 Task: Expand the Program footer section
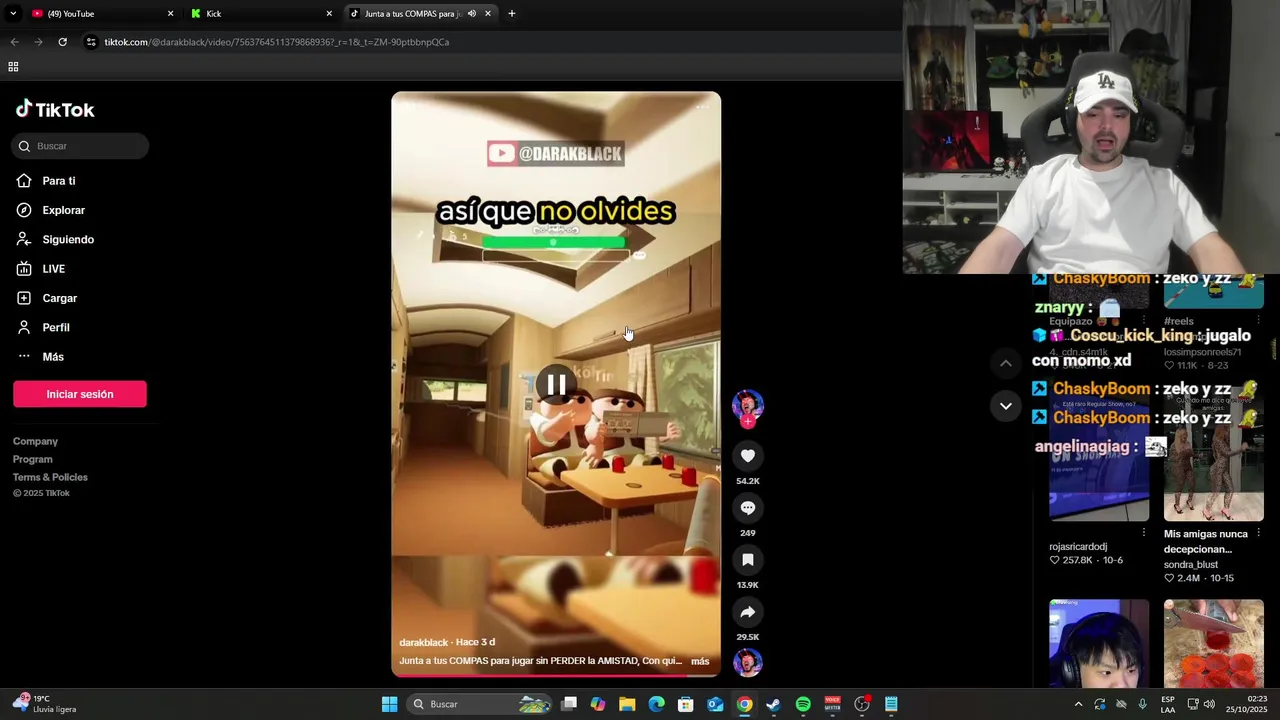33,459
